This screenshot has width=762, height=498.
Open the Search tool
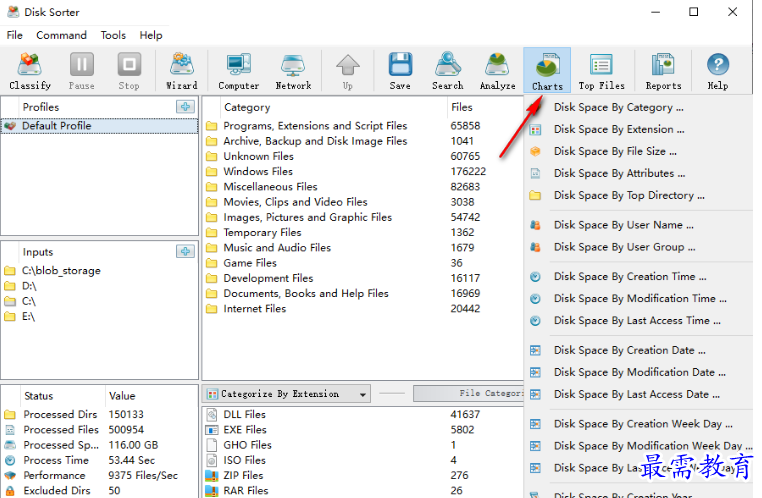coord(448,70)
